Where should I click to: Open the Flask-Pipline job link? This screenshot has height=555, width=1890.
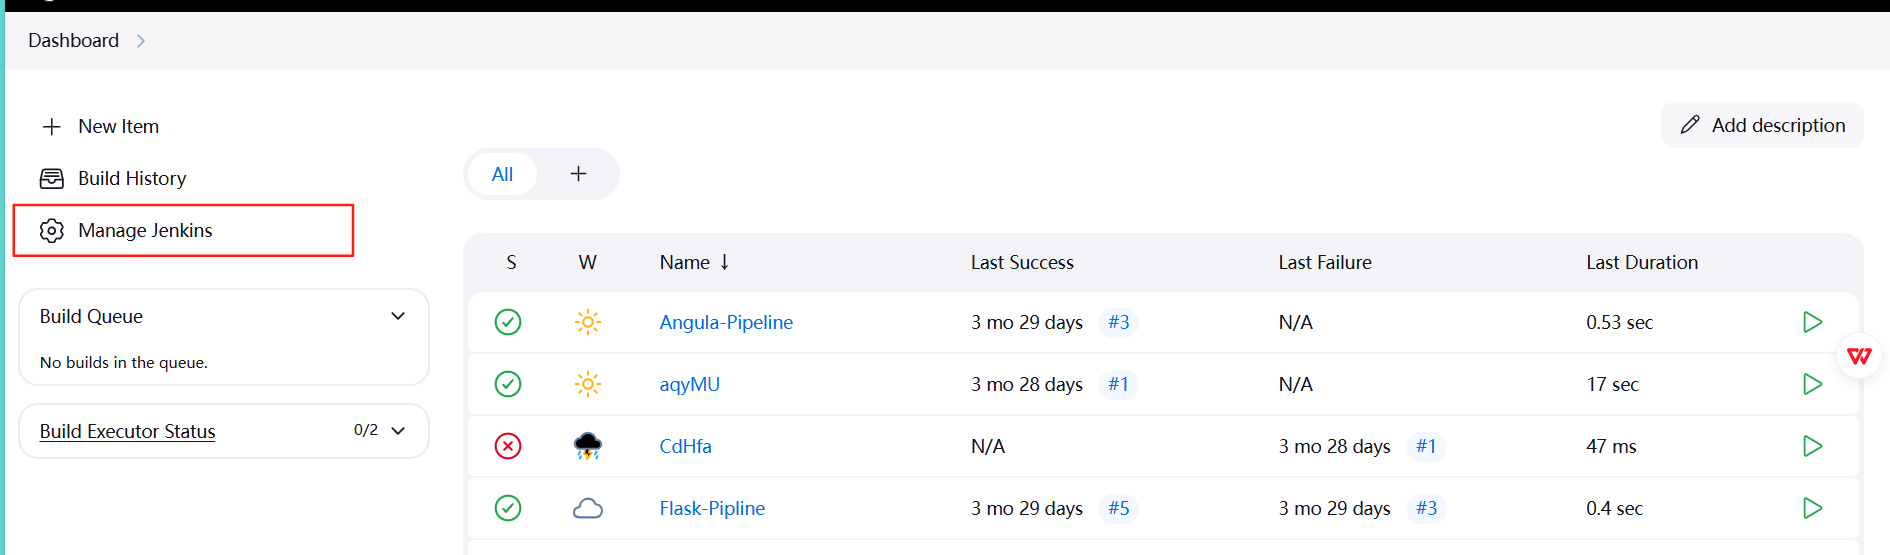pos(712,508)
